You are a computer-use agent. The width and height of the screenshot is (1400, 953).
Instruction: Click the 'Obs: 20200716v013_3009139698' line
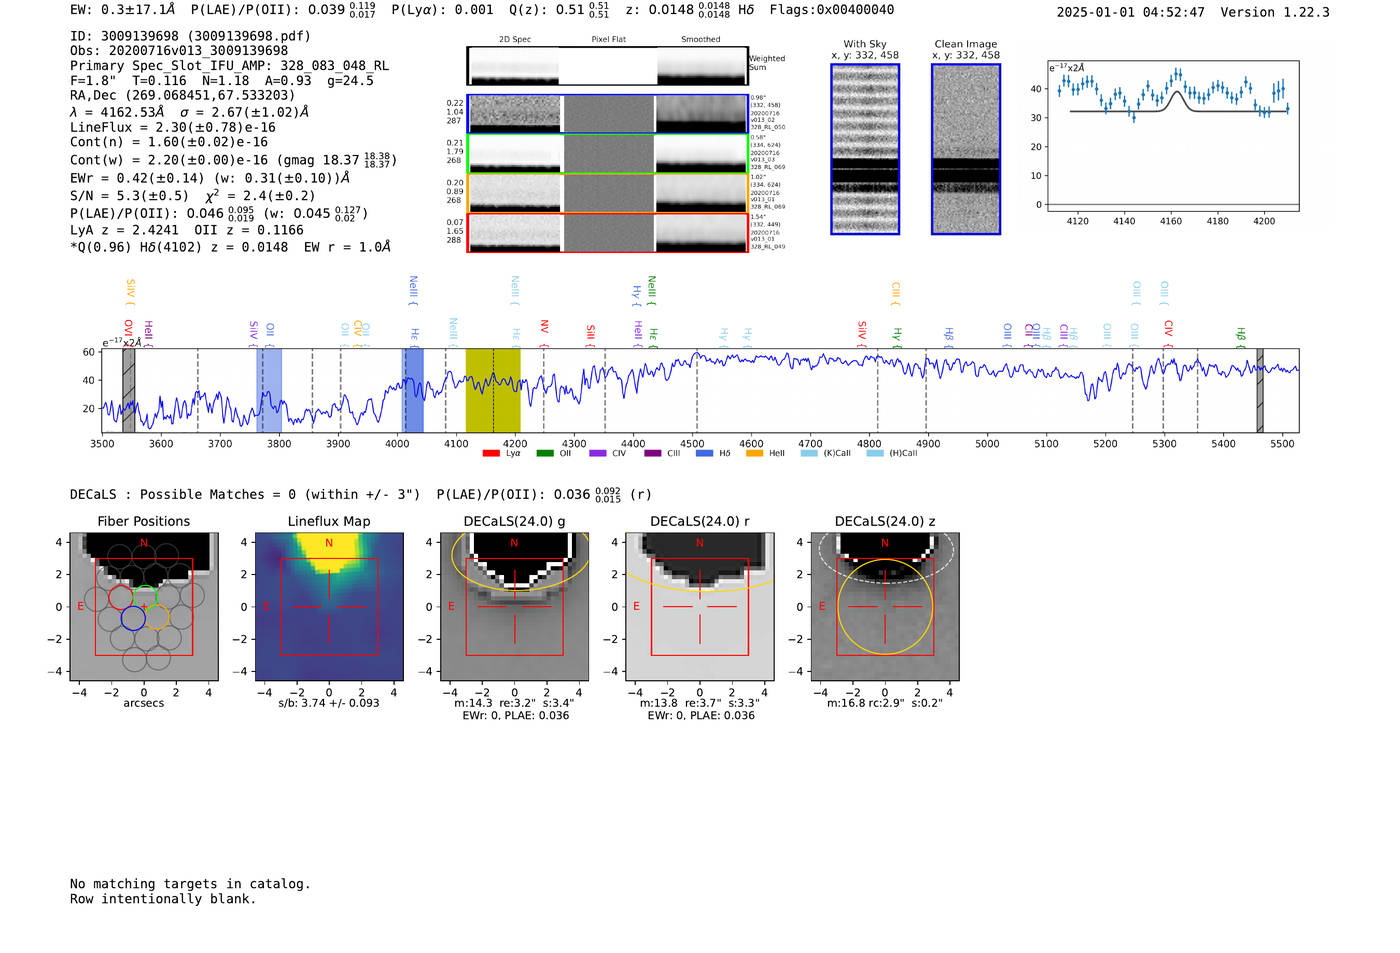pyautogui.click(x=179, y=50)
